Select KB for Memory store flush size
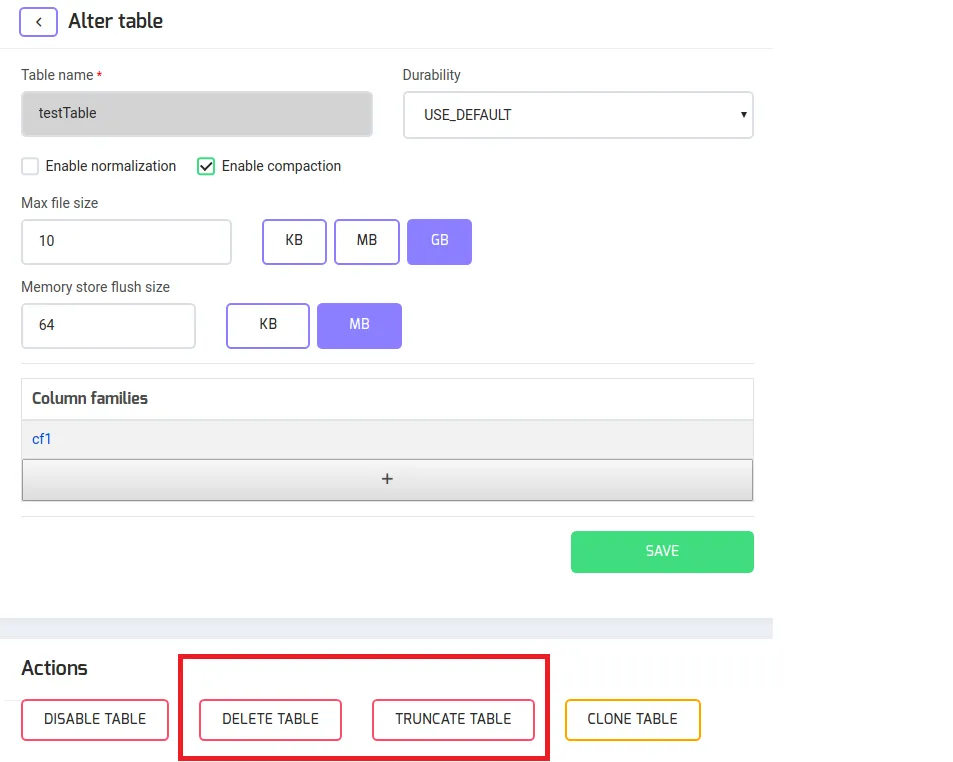This screenshot has height=762, width=953. click(268, 325)
